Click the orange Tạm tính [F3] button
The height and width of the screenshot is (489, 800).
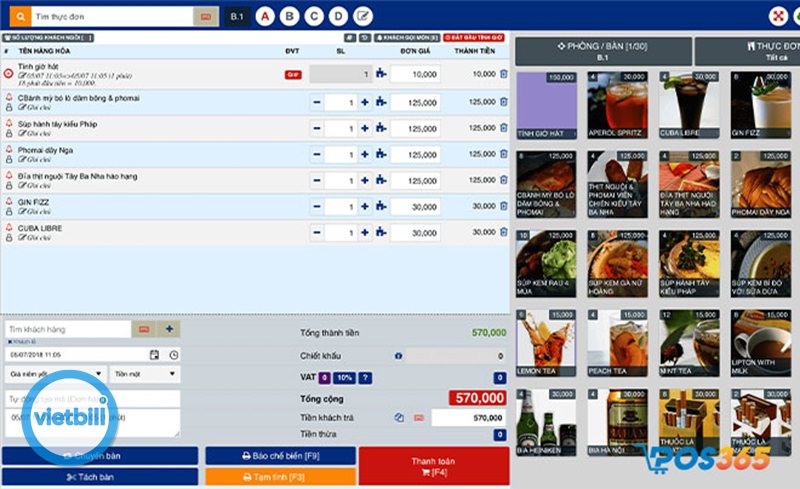point(280,478)
